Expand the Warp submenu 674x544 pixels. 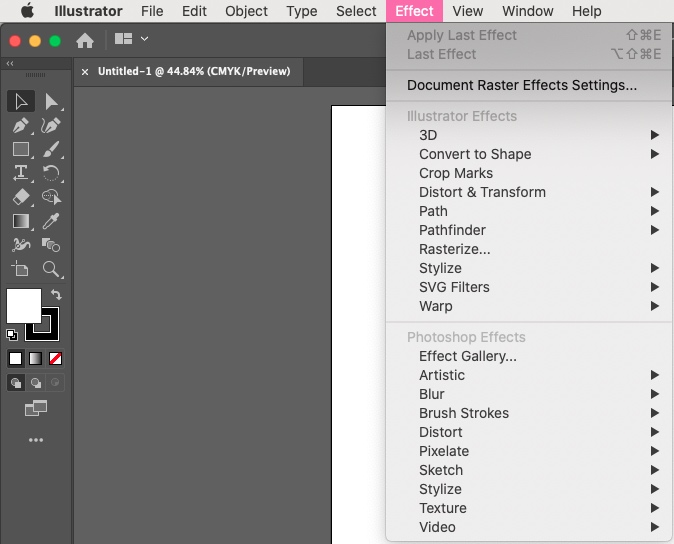(x=529, y=306)
